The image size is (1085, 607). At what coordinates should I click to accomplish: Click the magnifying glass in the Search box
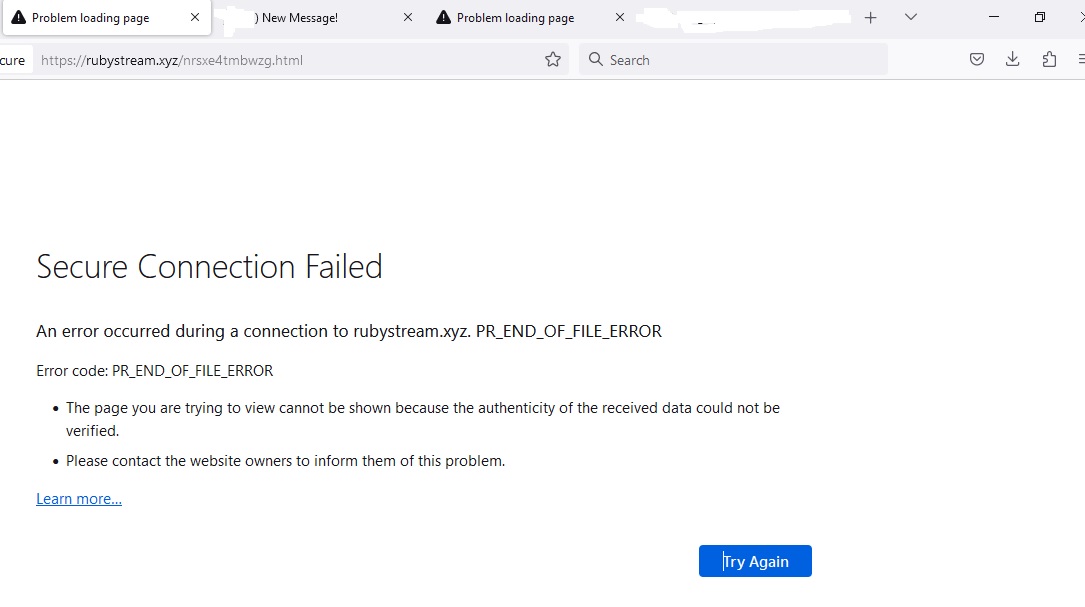point(596,60)
